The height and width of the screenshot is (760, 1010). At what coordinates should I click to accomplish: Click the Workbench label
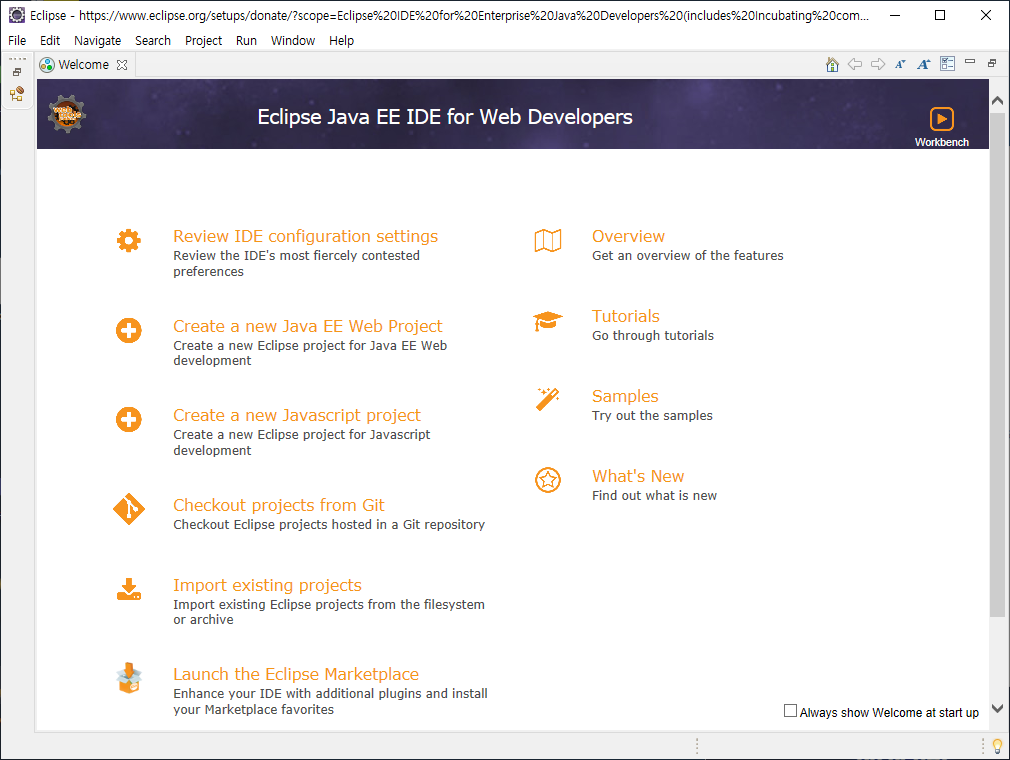[x=941, y=142]
